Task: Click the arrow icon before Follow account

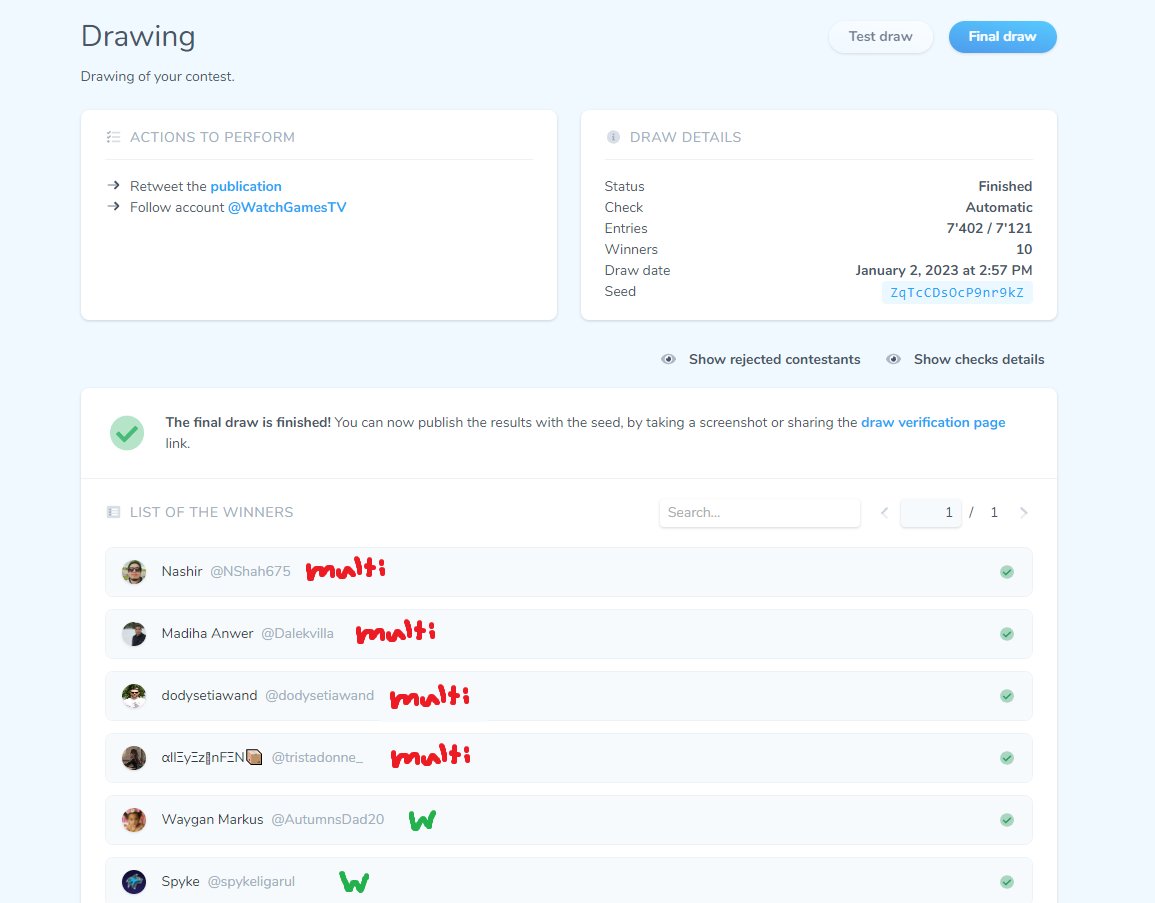Action: tap(113, 206)
